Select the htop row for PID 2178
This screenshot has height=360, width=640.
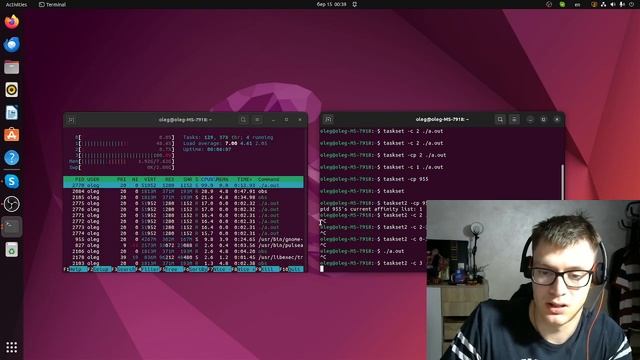coord(183,258)
